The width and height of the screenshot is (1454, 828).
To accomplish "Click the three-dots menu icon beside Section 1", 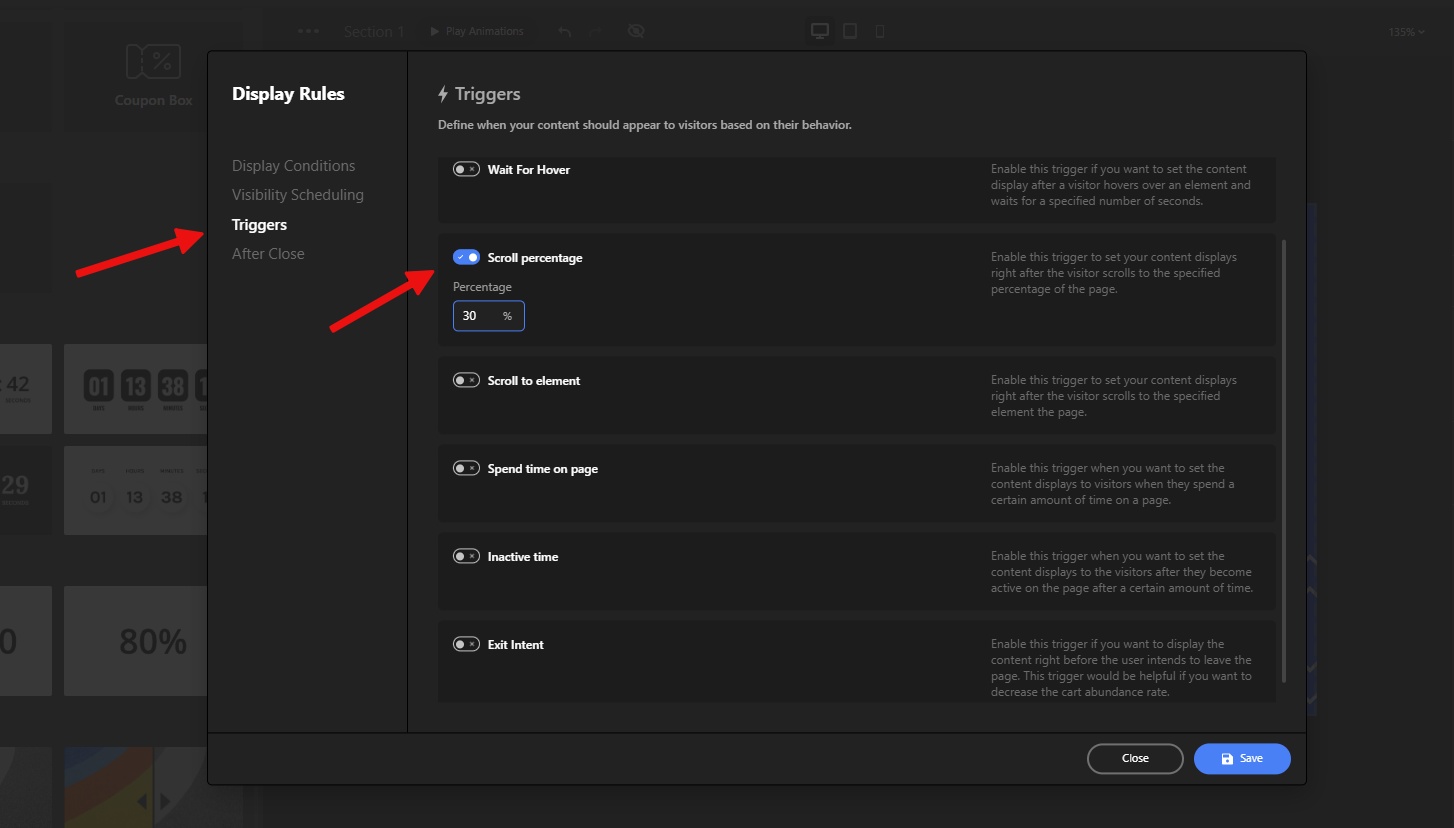I will [x=308, y=31].
